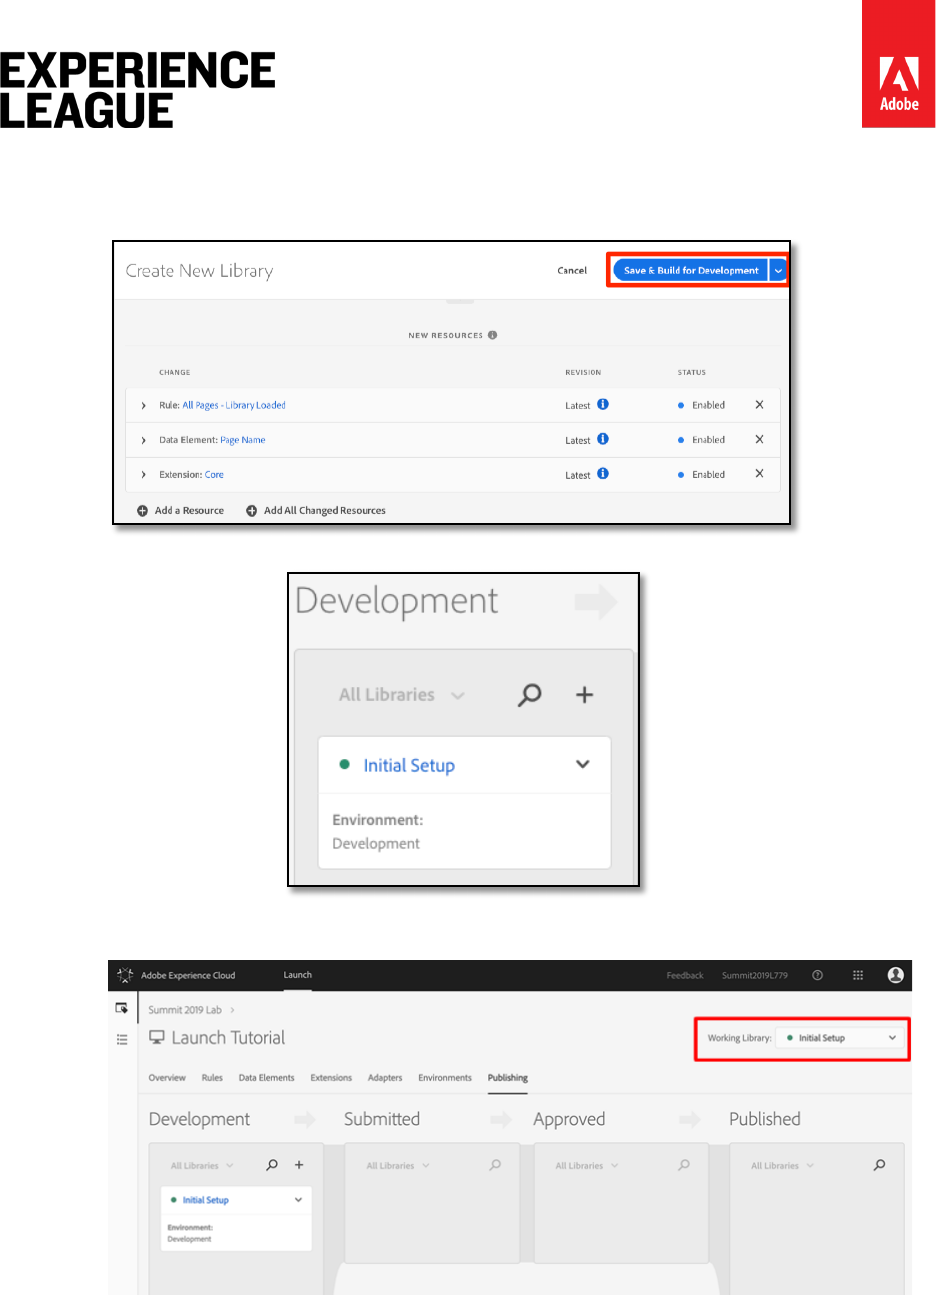Click plus icon in Launch Tutorial Development column
The image size is (936, 1295).
[299, 1165]
